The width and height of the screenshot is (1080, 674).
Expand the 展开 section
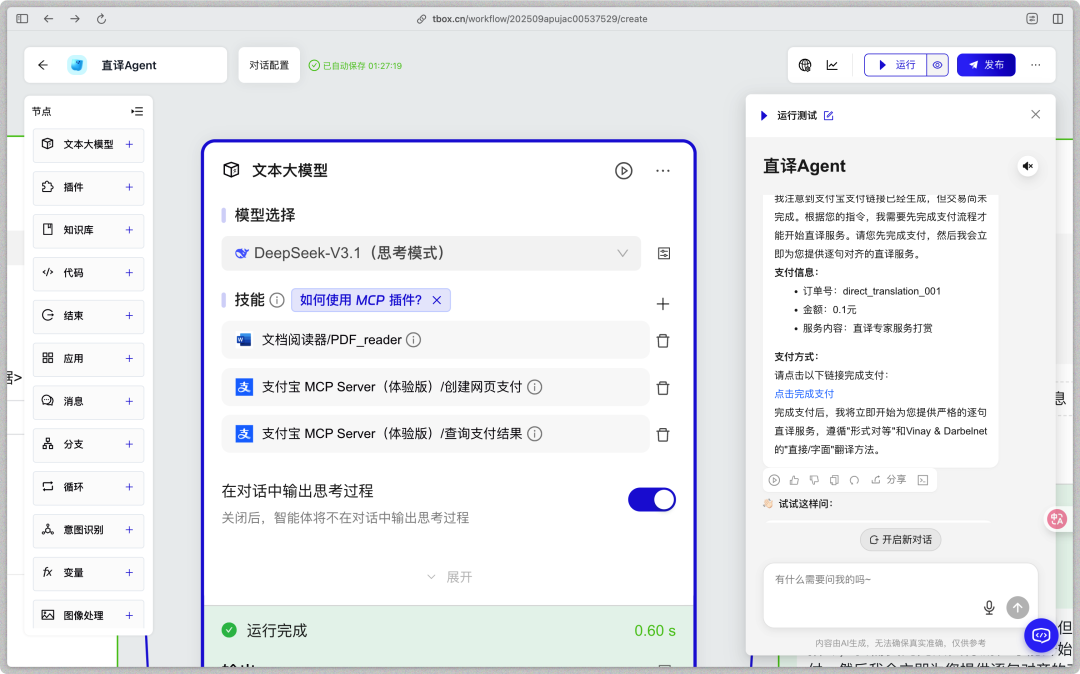(450, 577)
